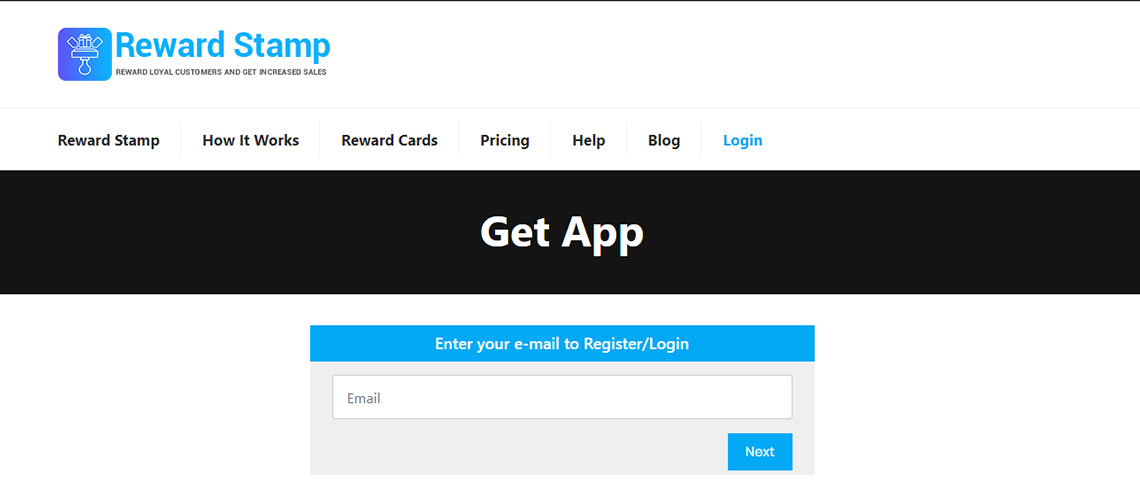Click the word Stamp in logo title
1140x500 pixels.
click(282, 45)
